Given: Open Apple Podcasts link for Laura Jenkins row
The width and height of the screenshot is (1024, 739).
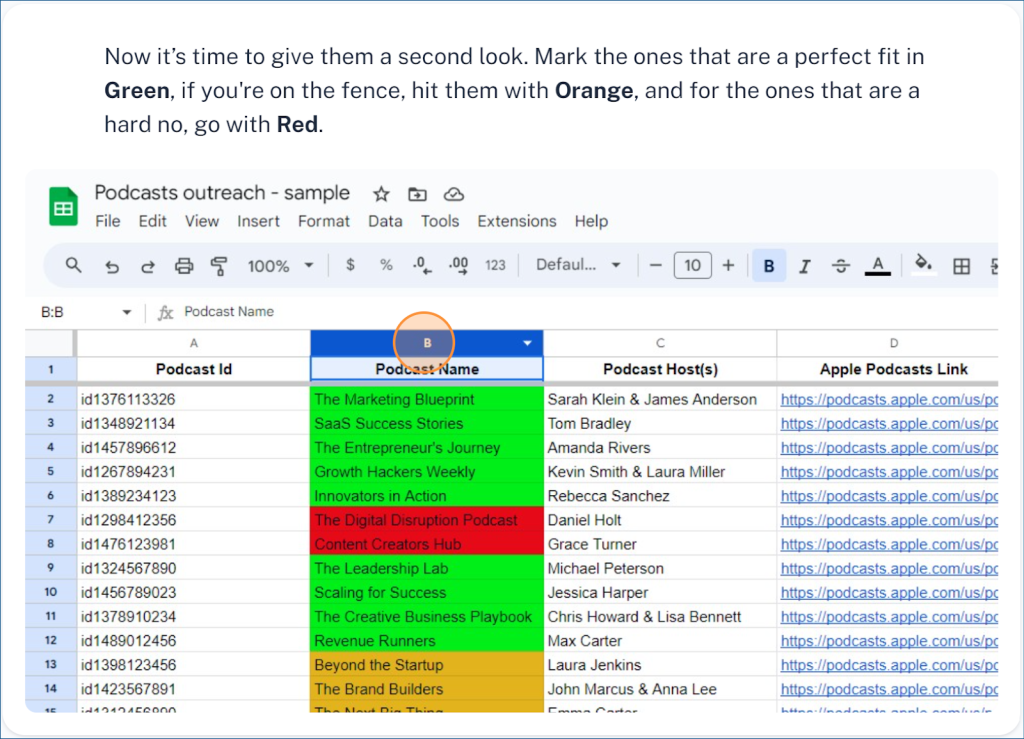Looking at the screenshot, I should pyautogui.click(x=889, y=665).
